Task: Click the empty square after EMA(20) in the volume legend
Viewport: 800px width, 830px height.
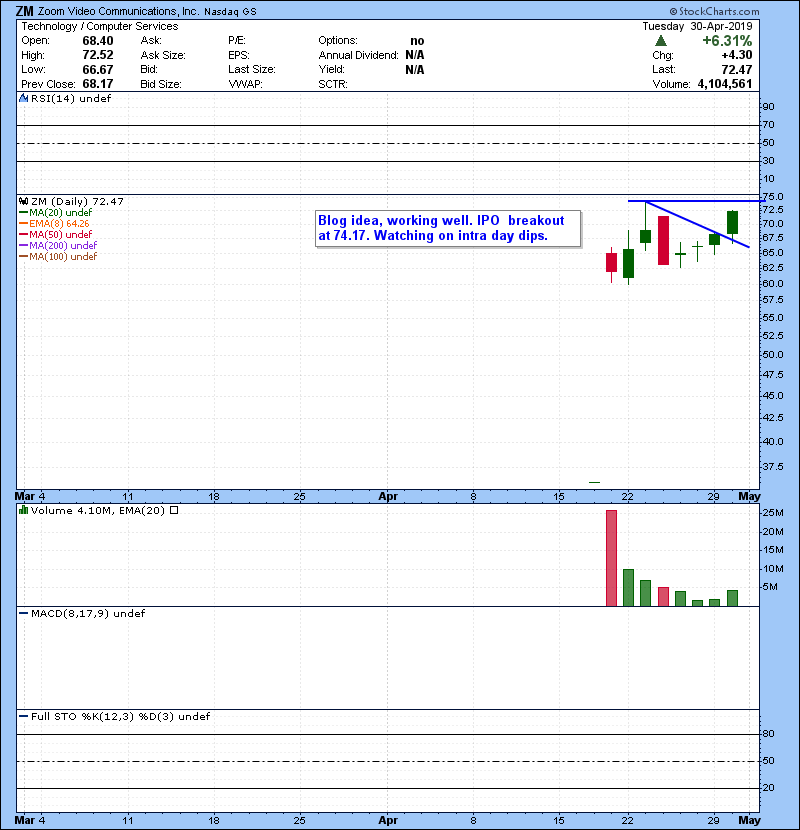Action: pyautogui.click(x=174, y=510)
